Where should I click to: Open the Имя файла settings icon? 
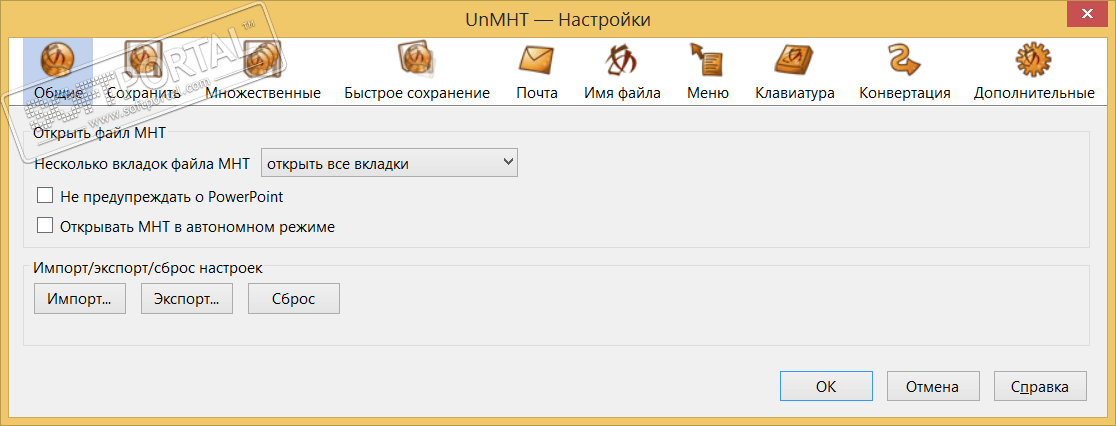(x=622, y=60)
